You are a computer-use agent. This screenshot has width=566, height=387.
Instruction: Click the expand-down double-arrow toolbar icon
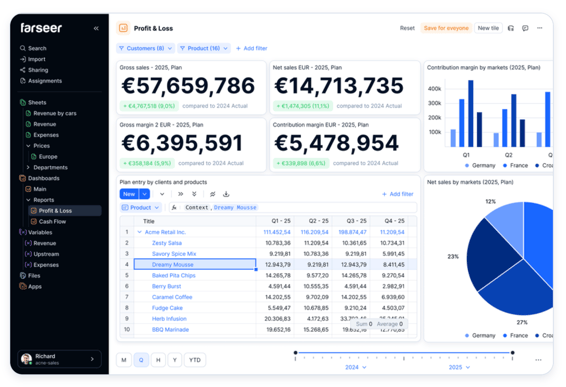(194, 194)
